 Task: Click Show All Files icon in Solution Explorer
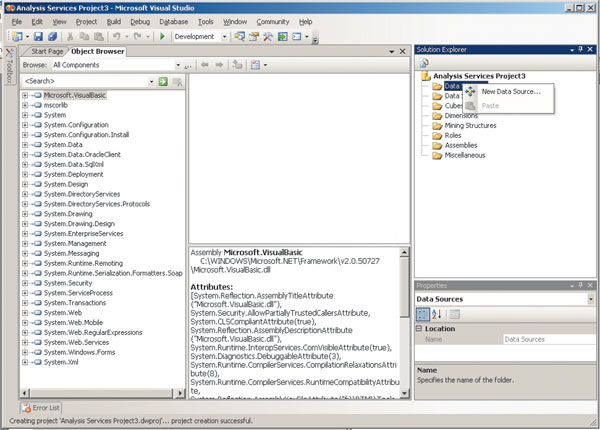coord(424,63)
